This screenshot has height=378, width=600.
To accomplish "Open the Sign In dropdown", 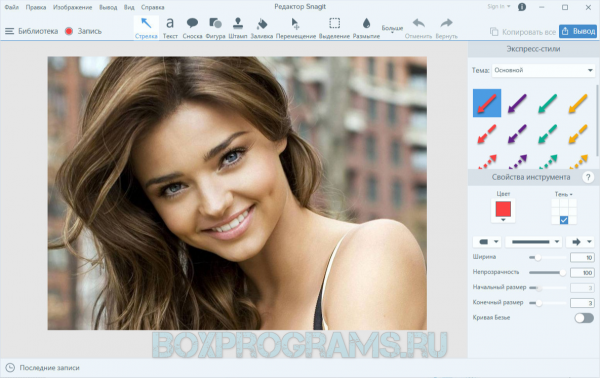I will tap(499, 7).
